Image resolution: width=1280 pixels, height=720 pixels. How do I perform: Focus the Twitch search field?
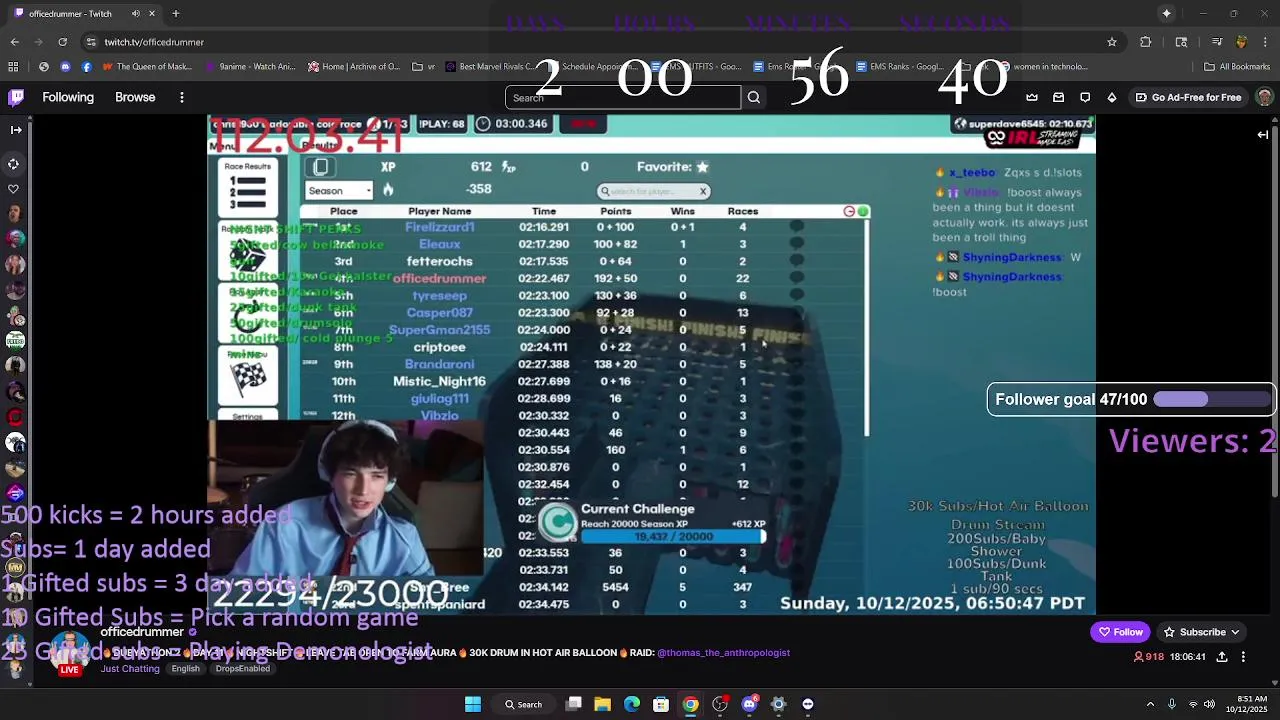tap(623, 97)
